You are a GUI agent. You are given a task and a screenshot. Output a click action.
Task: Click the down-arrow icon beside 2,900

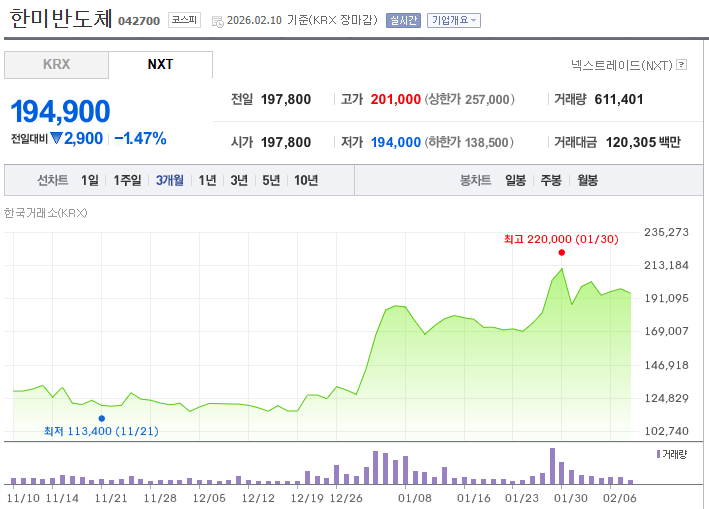coord(56,138)
